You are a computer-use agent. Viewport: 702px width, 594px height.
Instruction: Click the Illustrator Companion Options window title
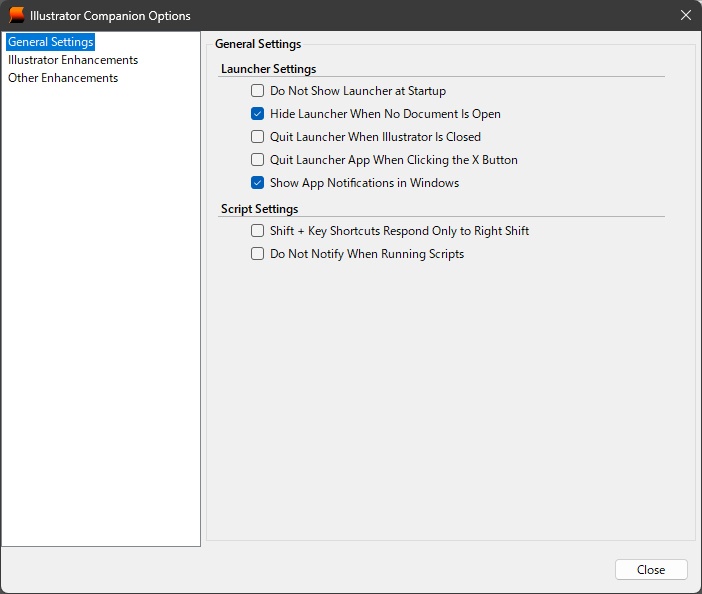click(x=110, y=16)
